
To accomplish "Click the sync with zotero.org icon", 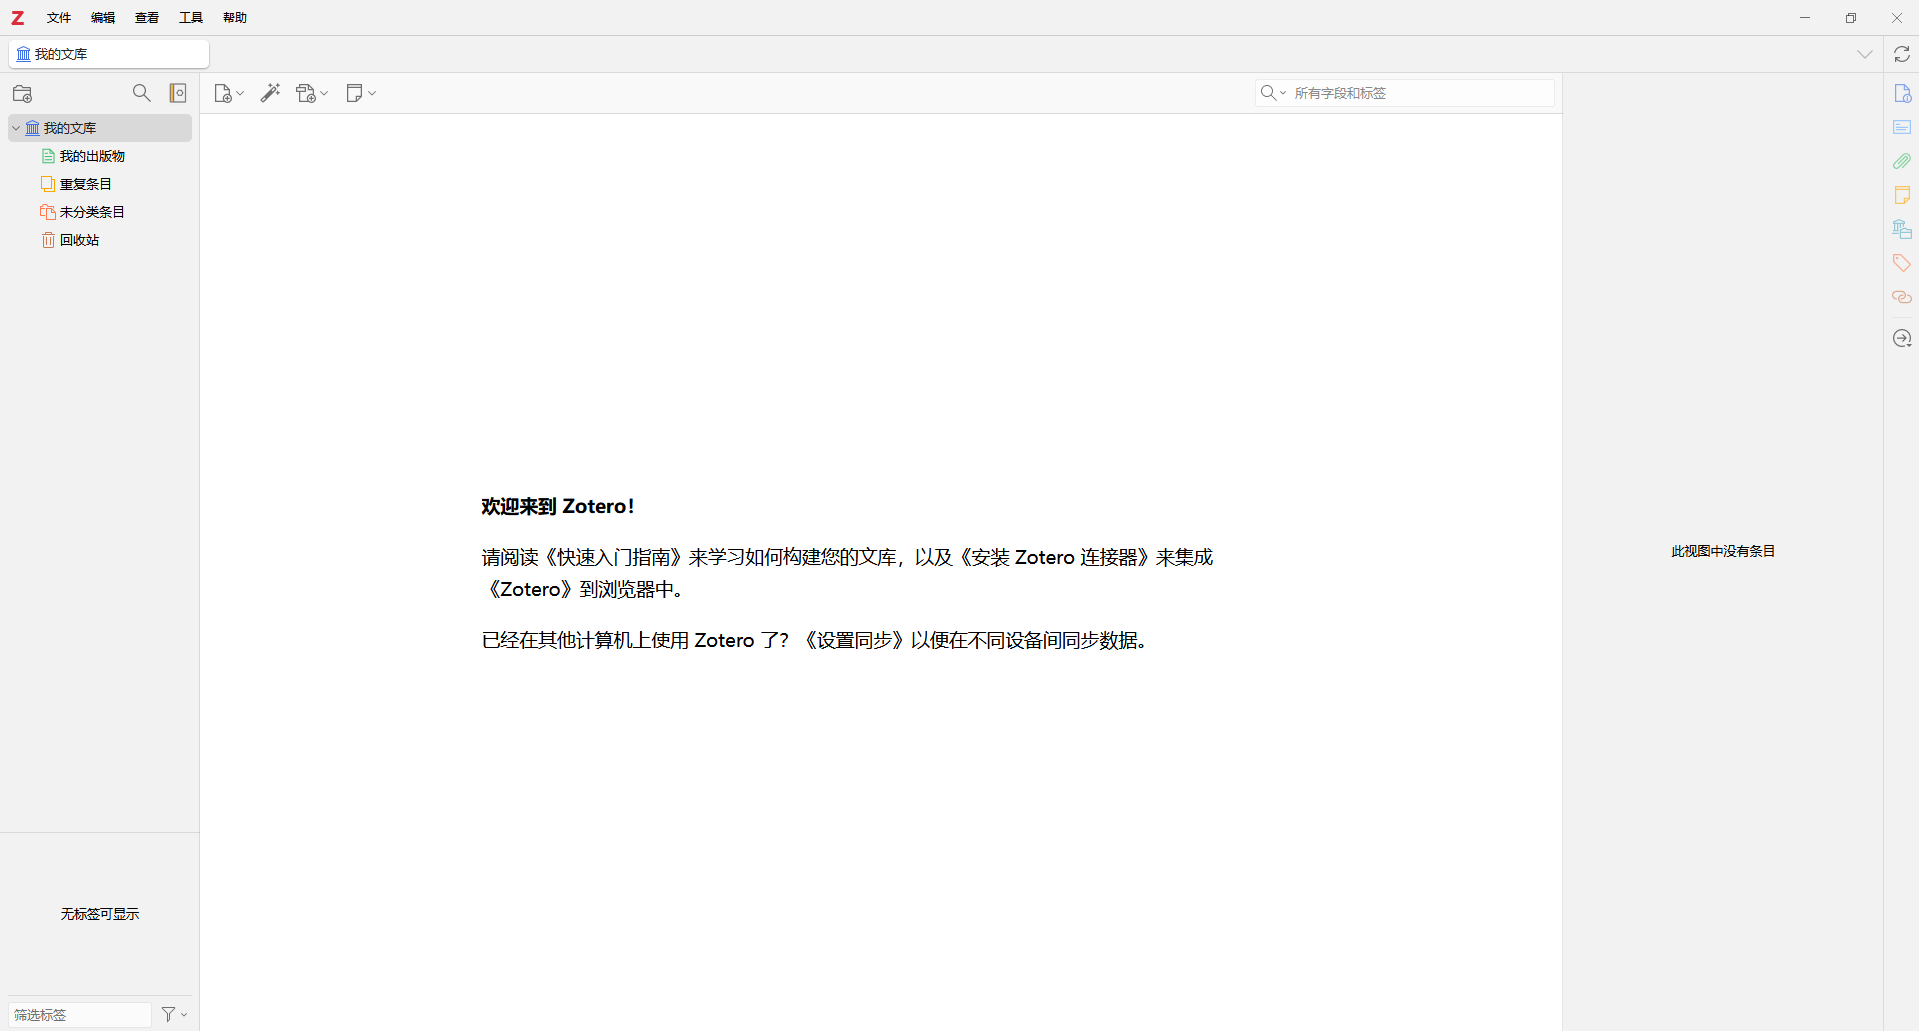I will (x=1902, y=54).
